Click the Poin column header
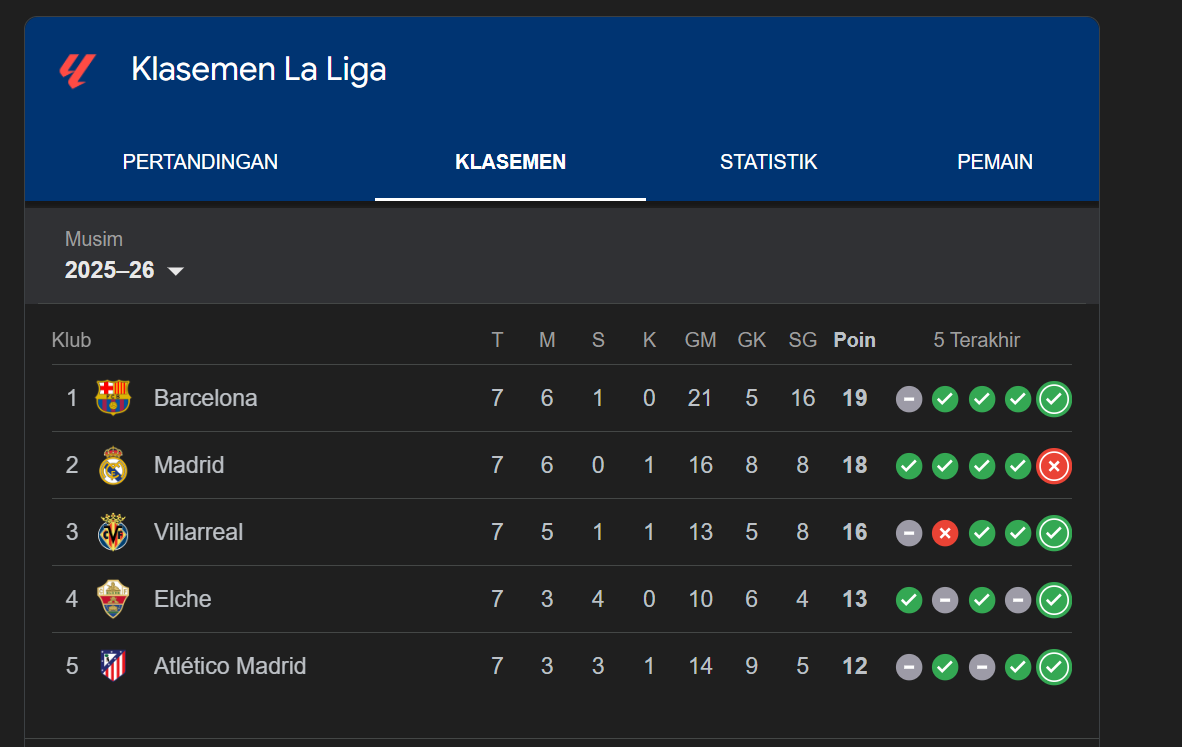Viewport: 1182px width, 747px height. point(854,340)
